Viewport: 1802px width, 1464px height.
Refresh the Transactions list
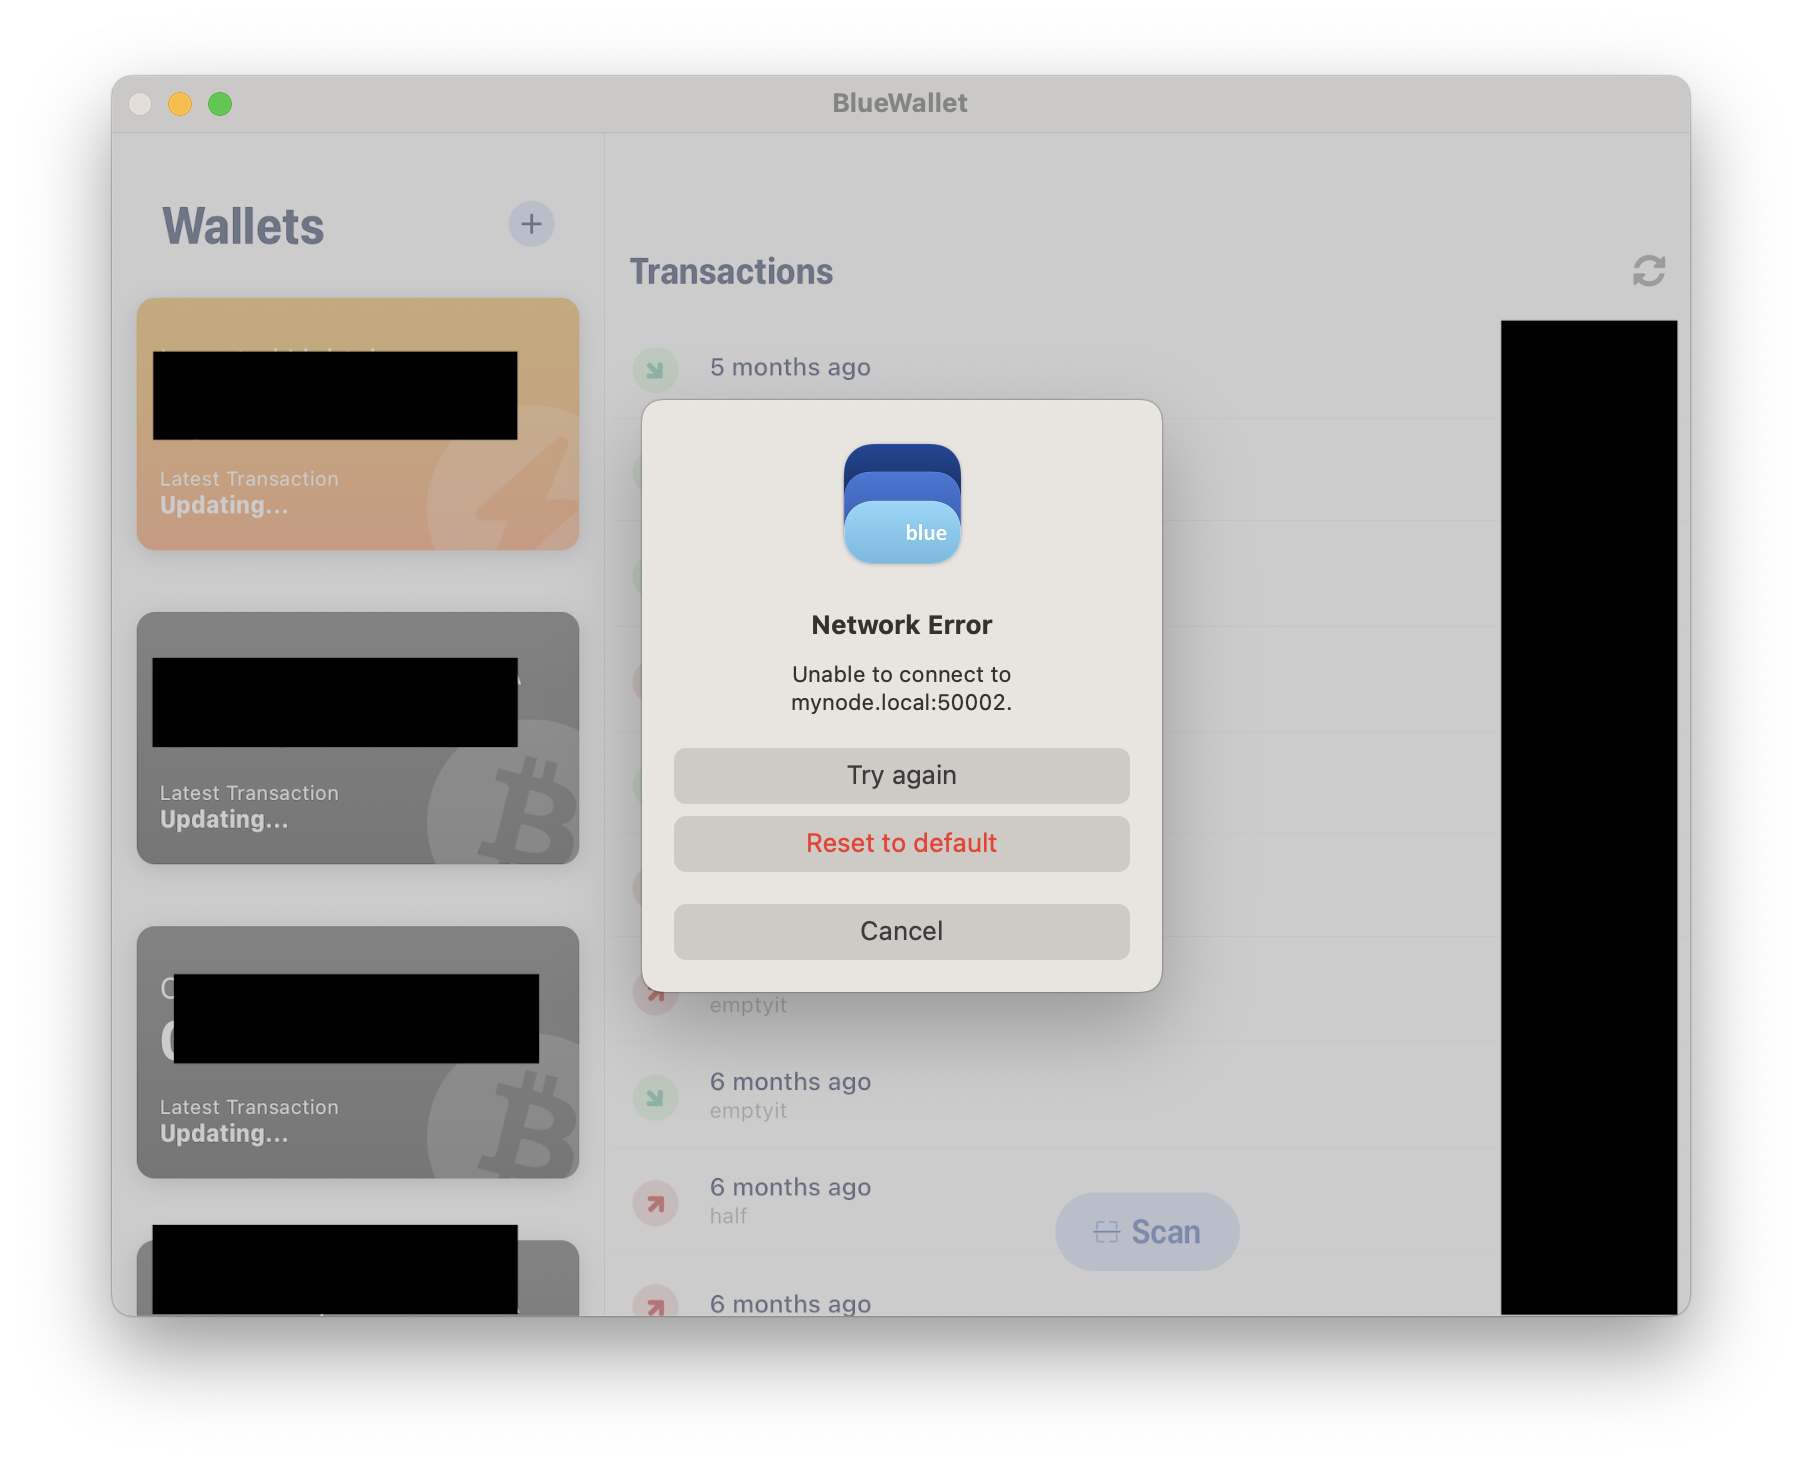click(1648, 271)
